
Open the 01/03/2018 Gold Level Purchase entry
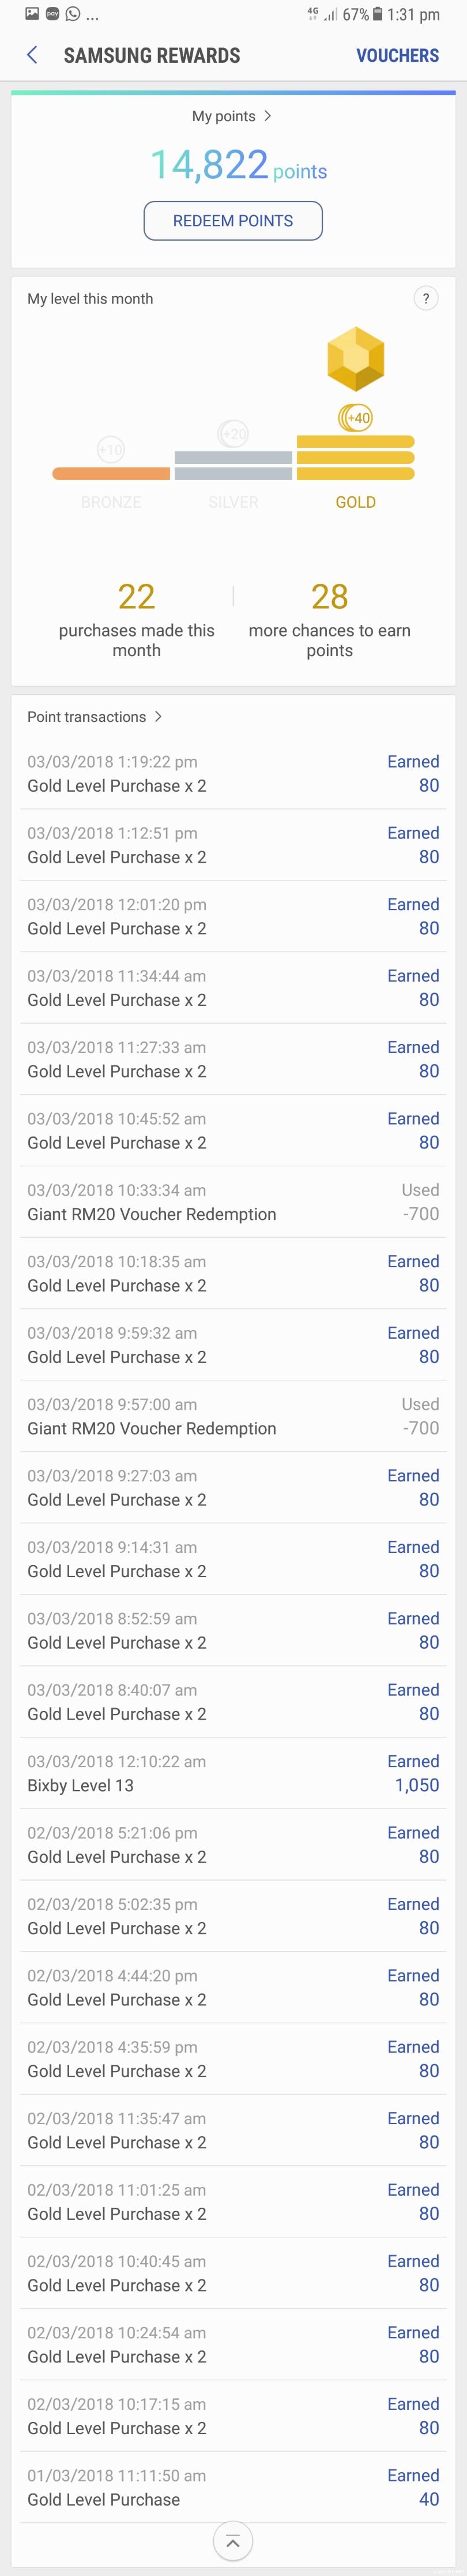tap(233, 2487)
